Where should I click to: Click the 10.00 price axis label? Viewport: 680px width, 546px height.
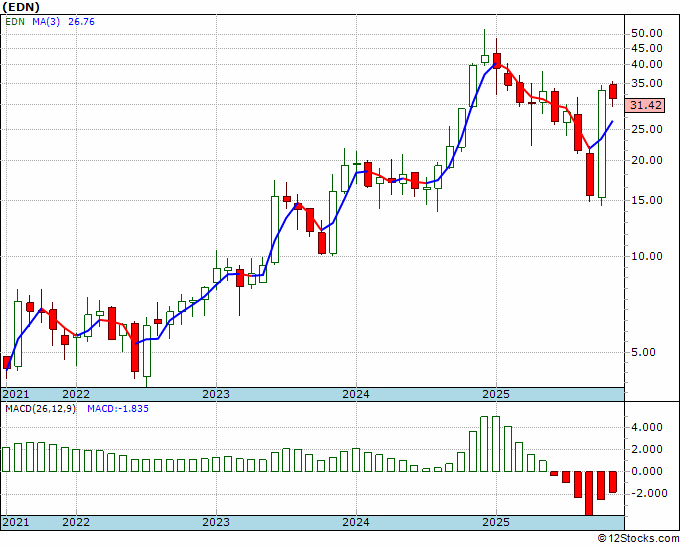(647, 256)
